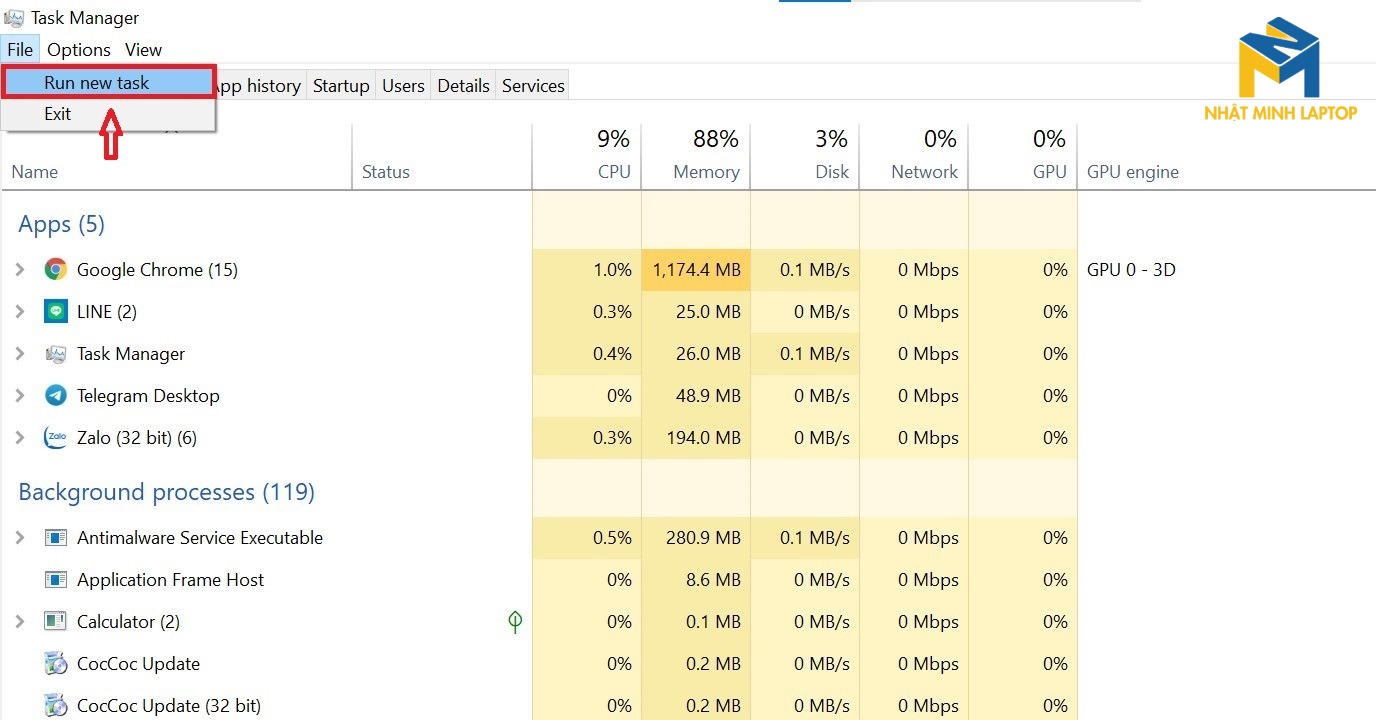Click the Zalo app icon
The width and height of the screenshot is (1376, 720).
56,437
